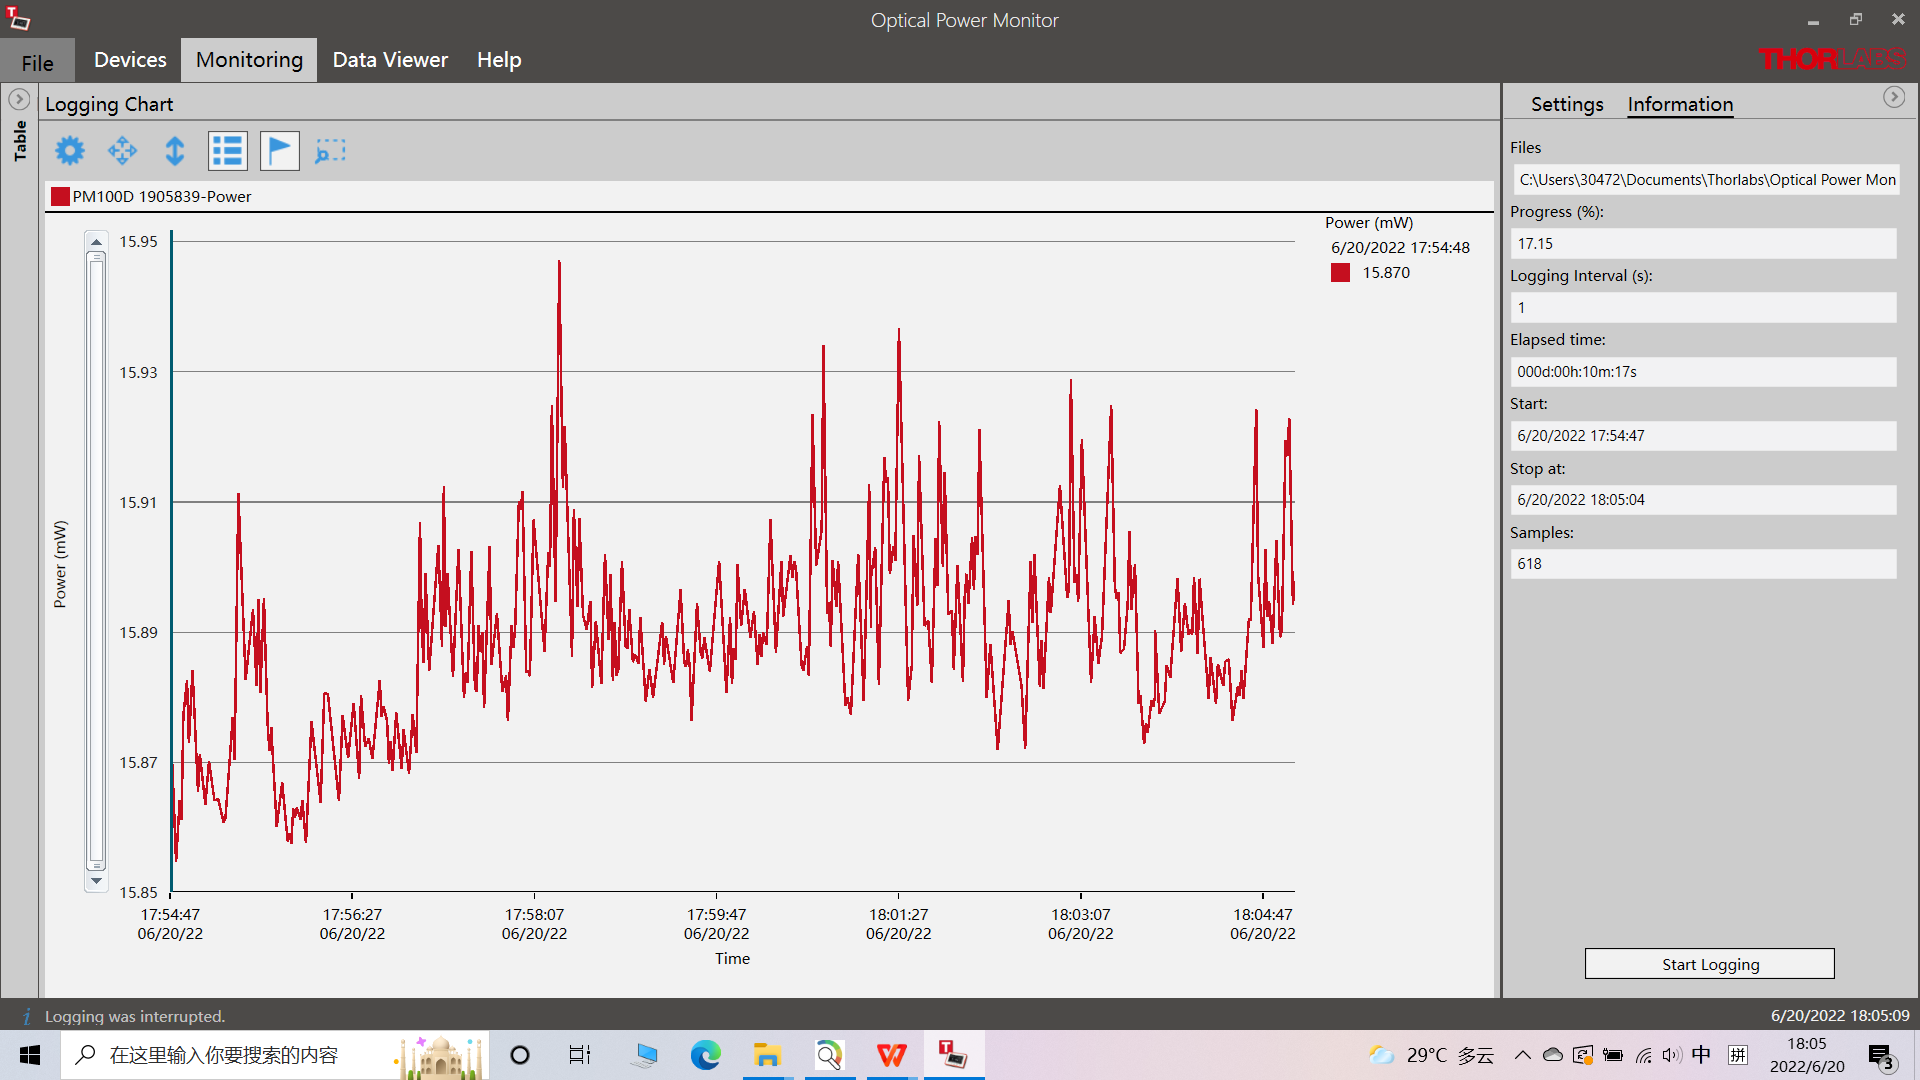Select the zoom region tool
Screen dimensions: 1920x1080
(331, 151)
